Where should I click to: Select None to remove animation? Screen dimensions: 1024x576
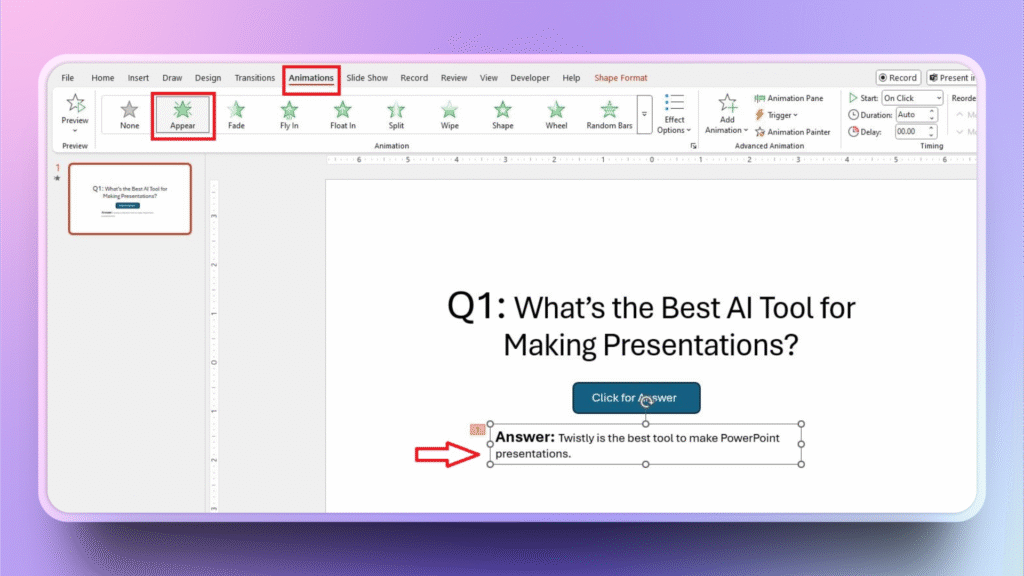pyautogui.click(x=129, y=114)
